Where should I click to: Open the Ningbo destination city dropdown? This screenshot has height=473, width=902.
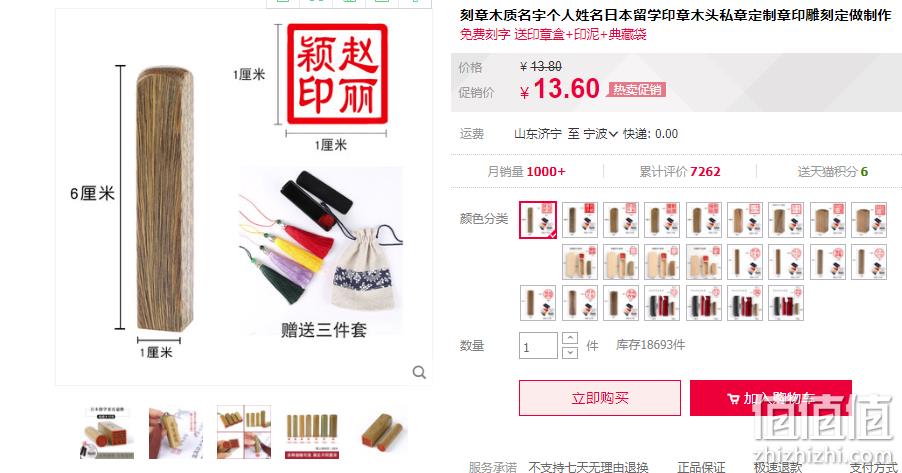(601, 134)
